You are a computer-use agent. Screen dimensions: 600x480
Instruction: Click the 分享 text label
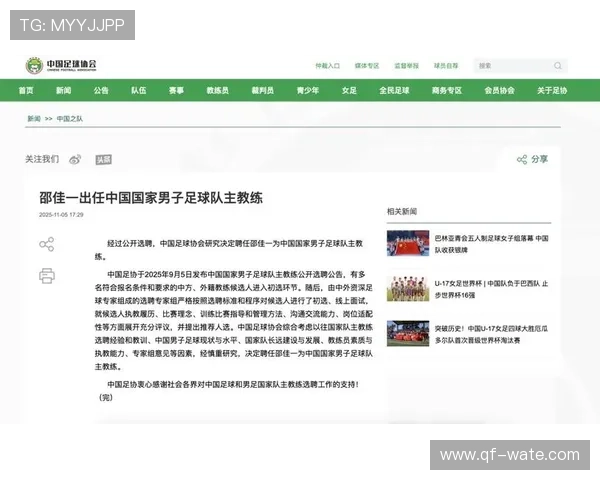(540, 159)
